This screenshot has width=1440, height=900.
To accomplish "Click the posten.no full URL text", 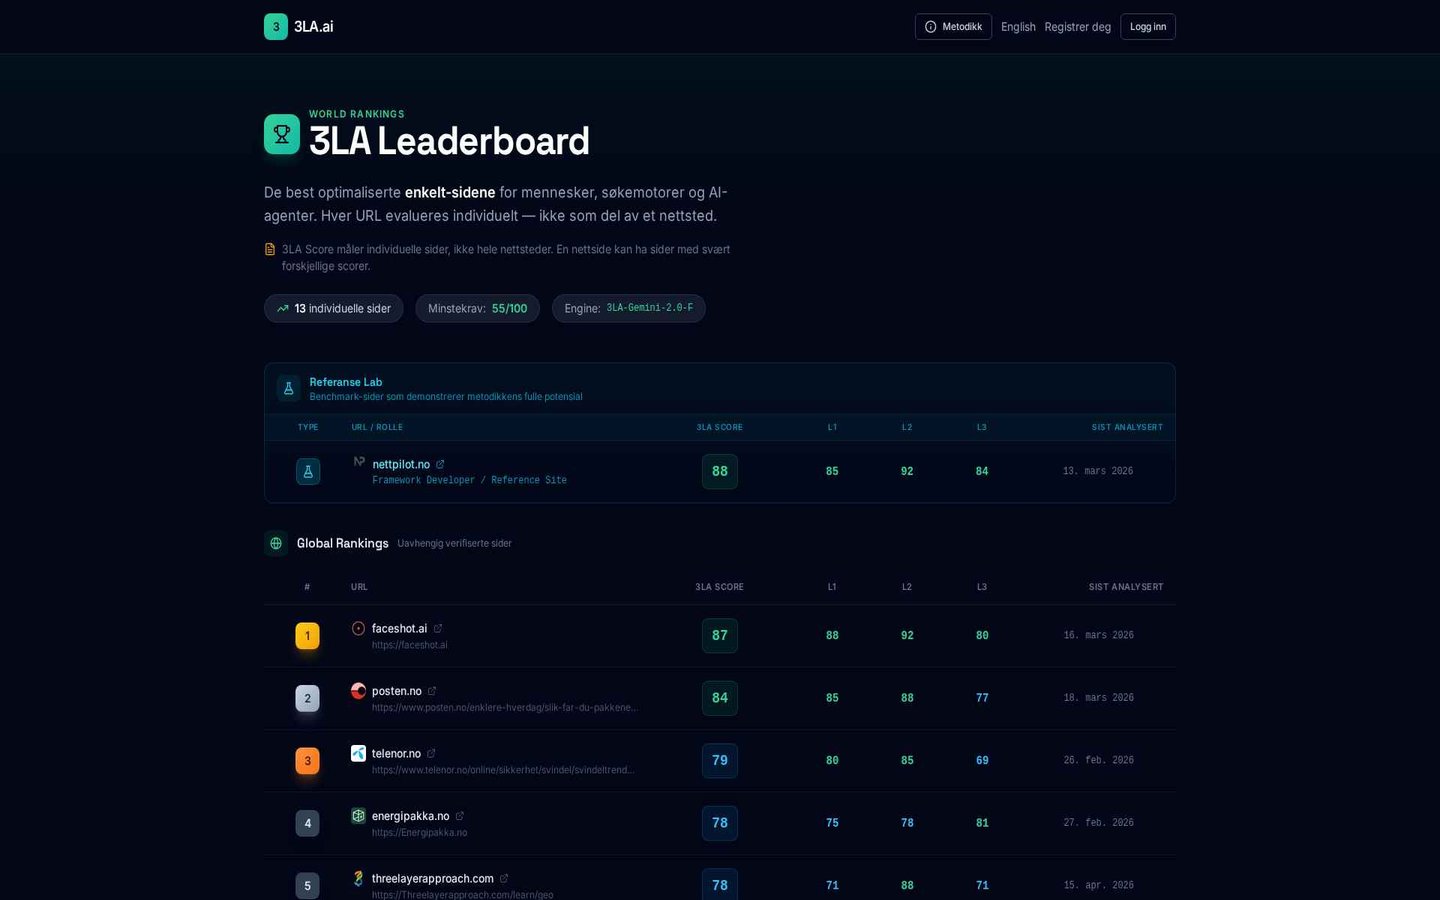I will (504, 708).
